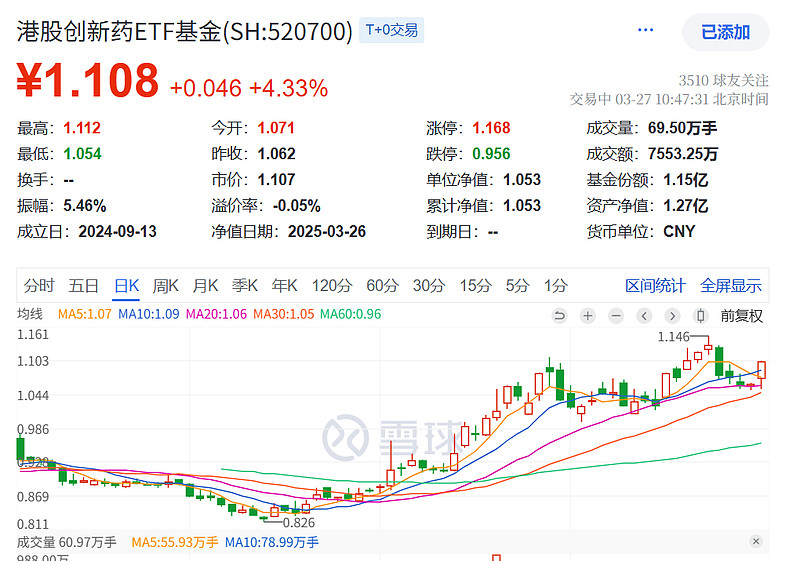Click the 昨收 value 1.062
This screenshot has height=561, width=800.
pyautogui.click(x=277, y=154)
